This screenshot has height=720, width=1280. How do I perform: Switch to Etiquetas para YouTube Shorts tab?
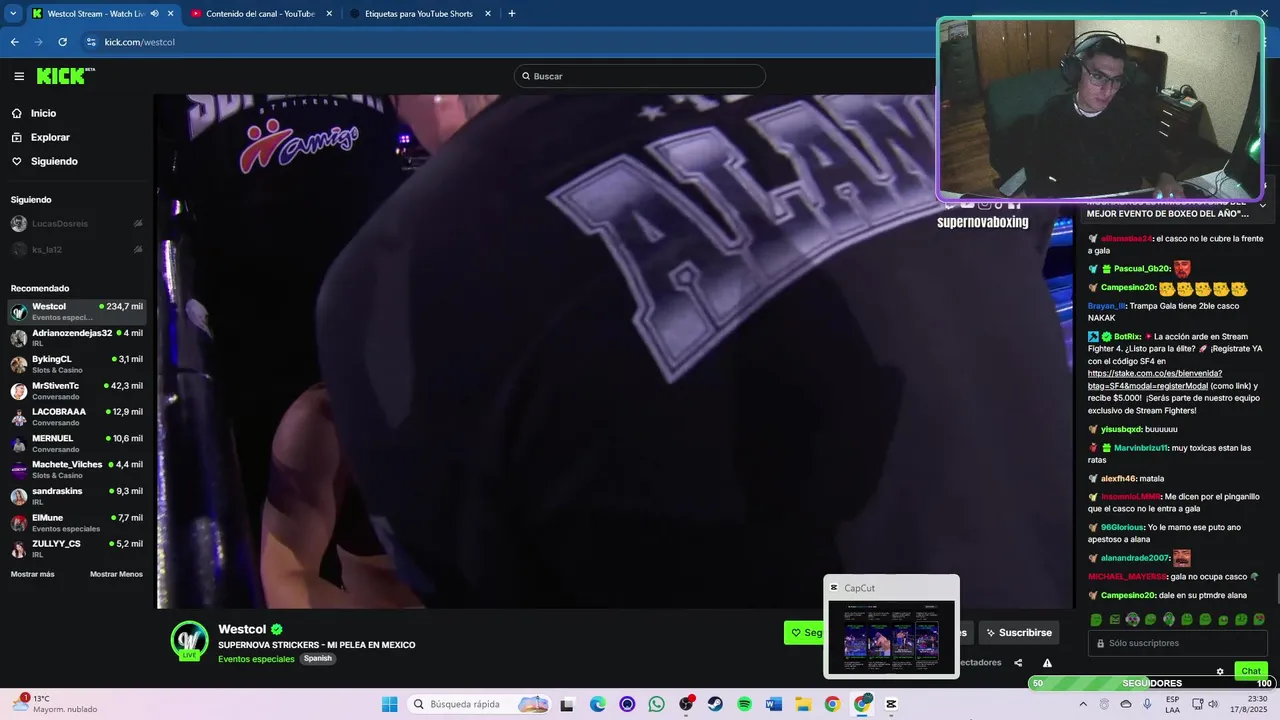click(420, 14)
